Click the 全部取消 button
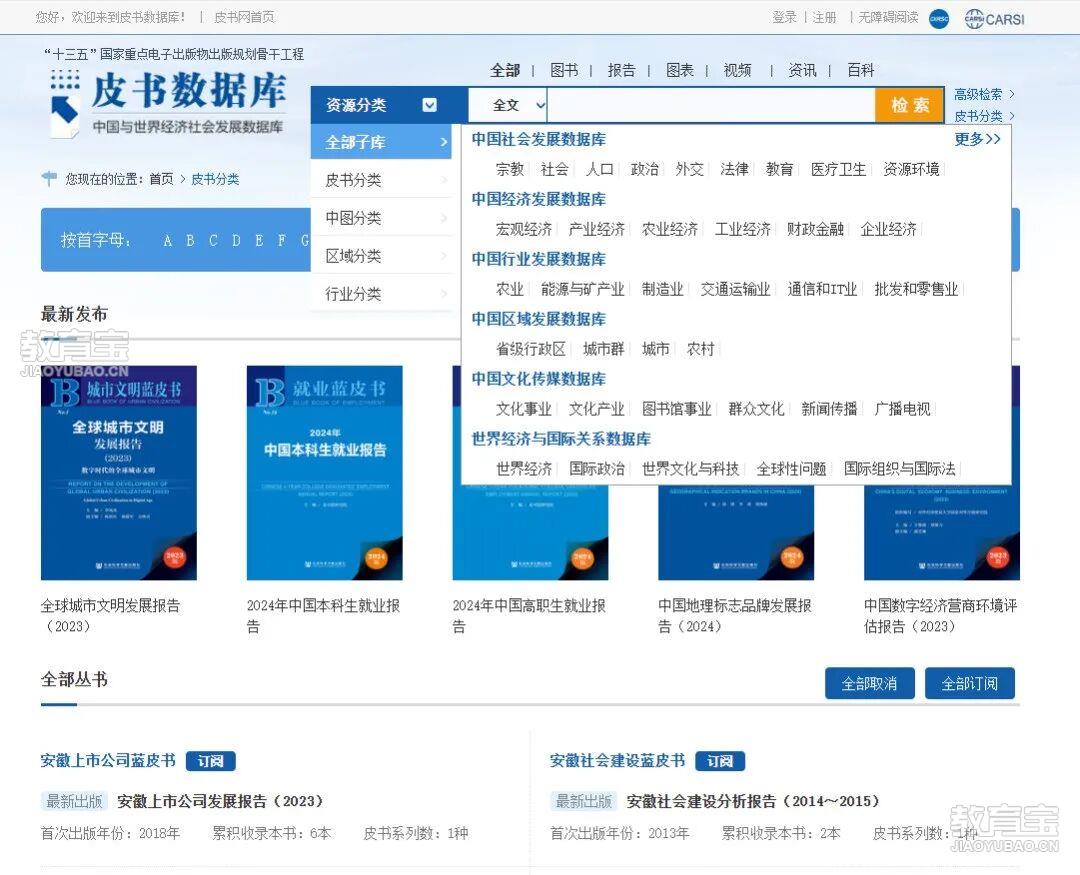This screenshot has height=875, width=1080. tap(869, 683)
